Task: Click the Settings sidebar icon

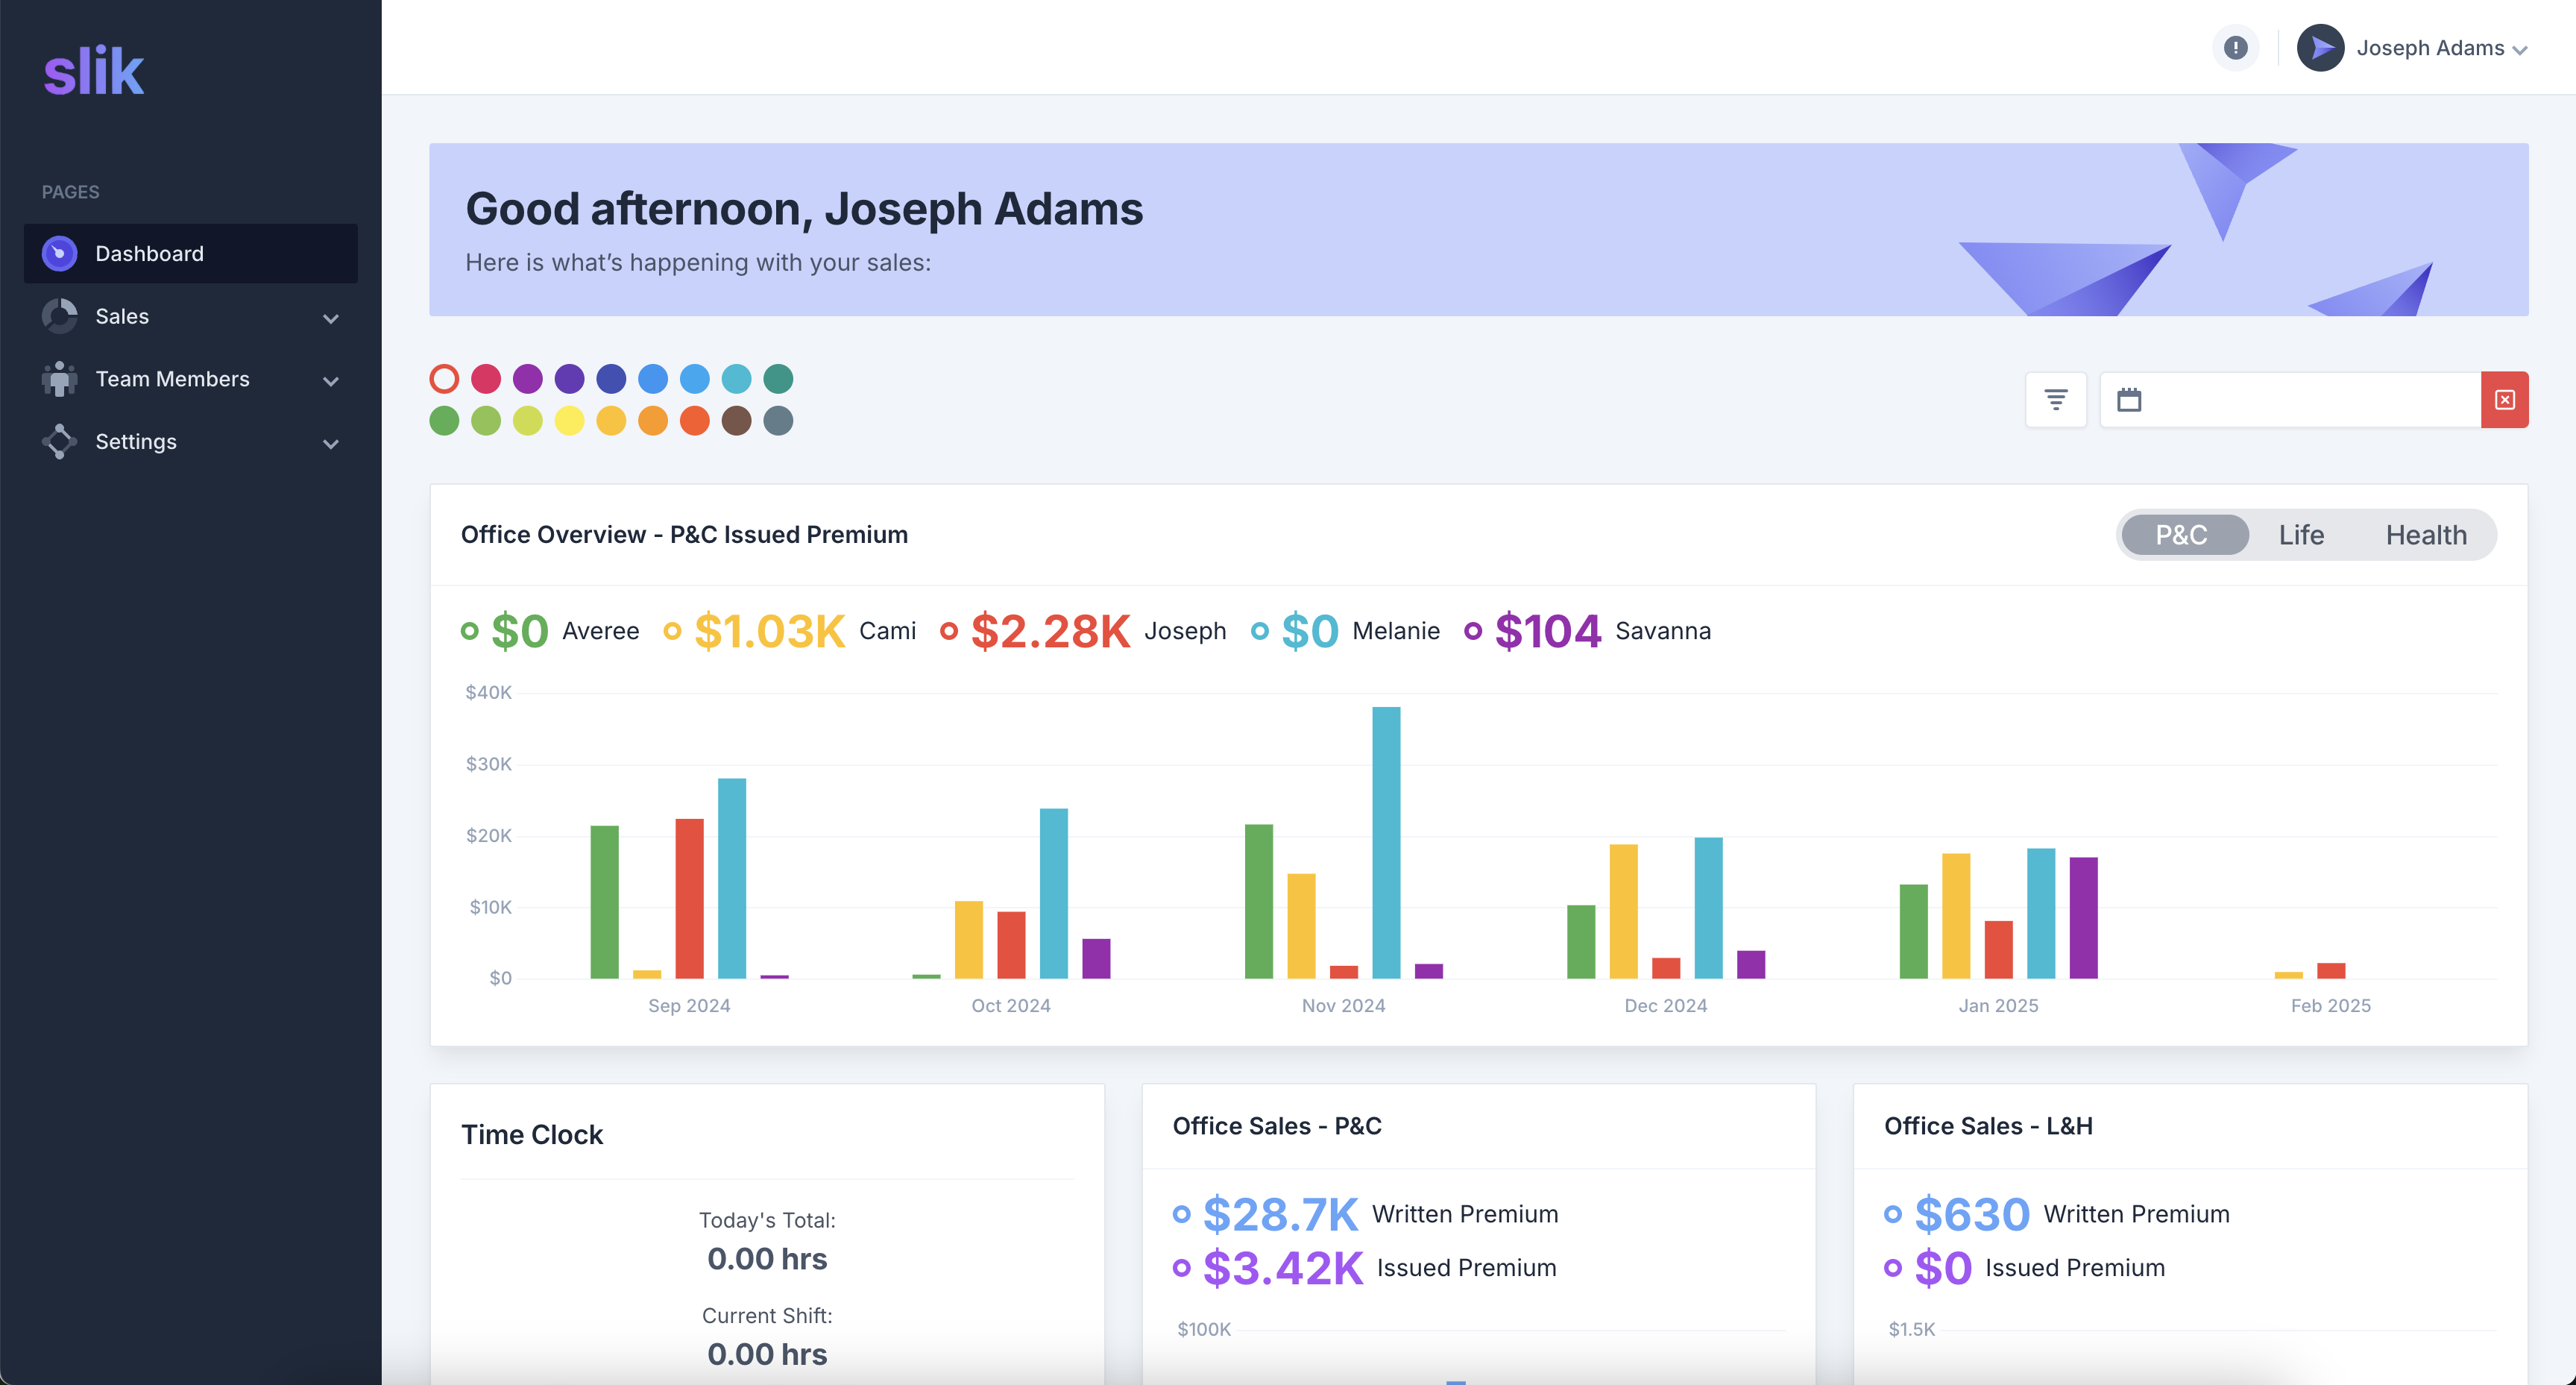Action: point(59,441)
